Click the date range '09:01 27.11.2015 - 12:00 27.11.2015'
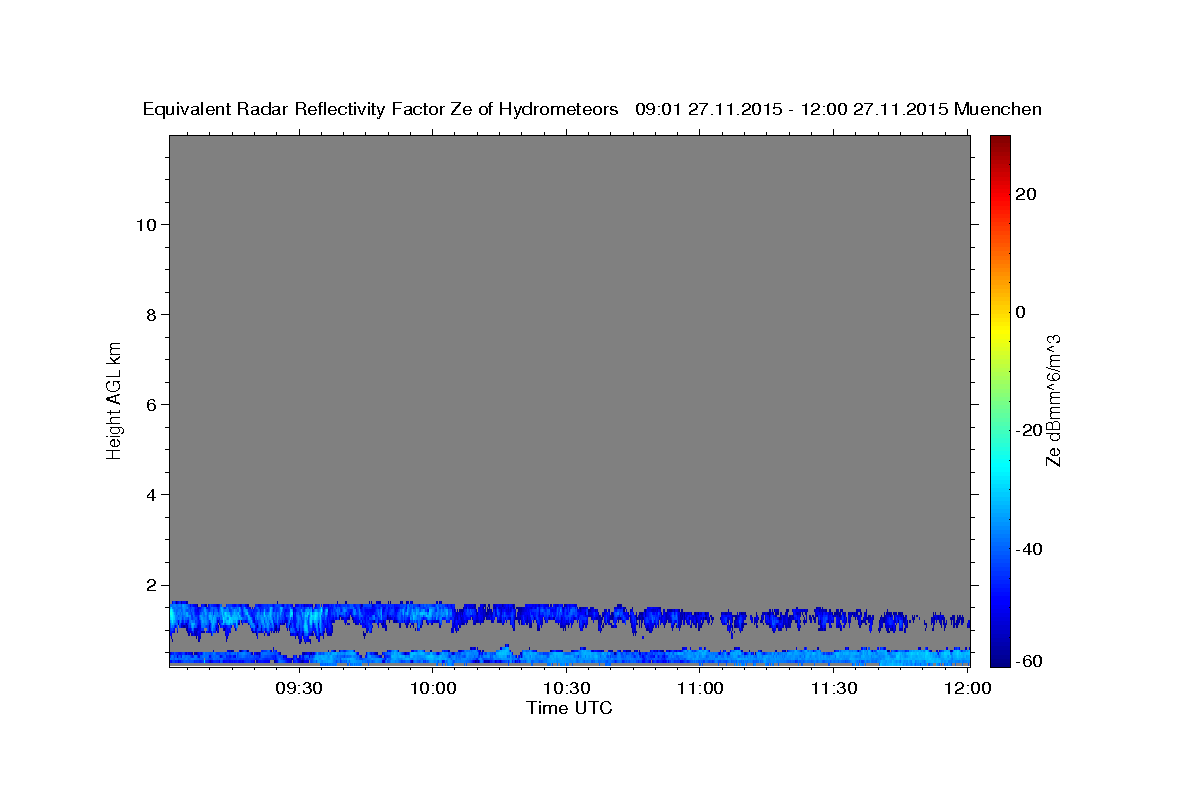 tap(792, 110)
